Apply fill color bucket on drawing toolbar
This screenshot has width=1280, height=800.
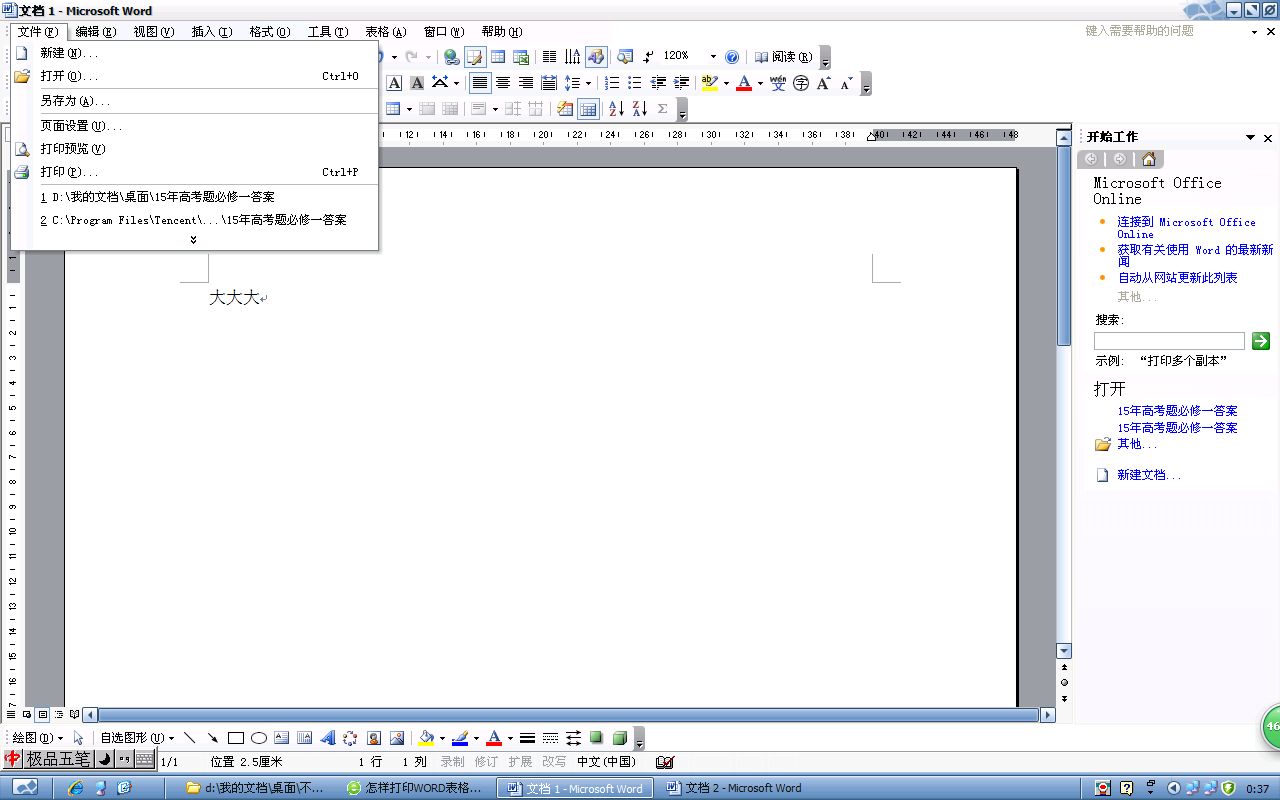click(427, 738)
